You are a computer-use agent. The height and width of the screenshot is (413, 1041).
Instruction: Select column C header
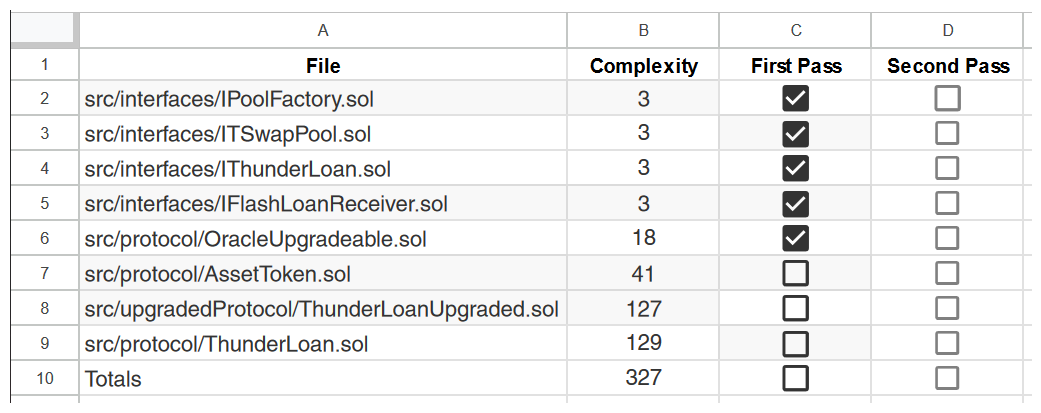[x=796, y=30]
